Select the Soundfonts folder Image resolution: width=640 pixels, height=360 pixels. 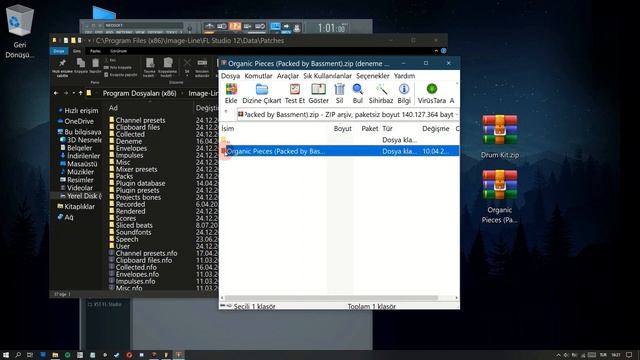[133, 232]
